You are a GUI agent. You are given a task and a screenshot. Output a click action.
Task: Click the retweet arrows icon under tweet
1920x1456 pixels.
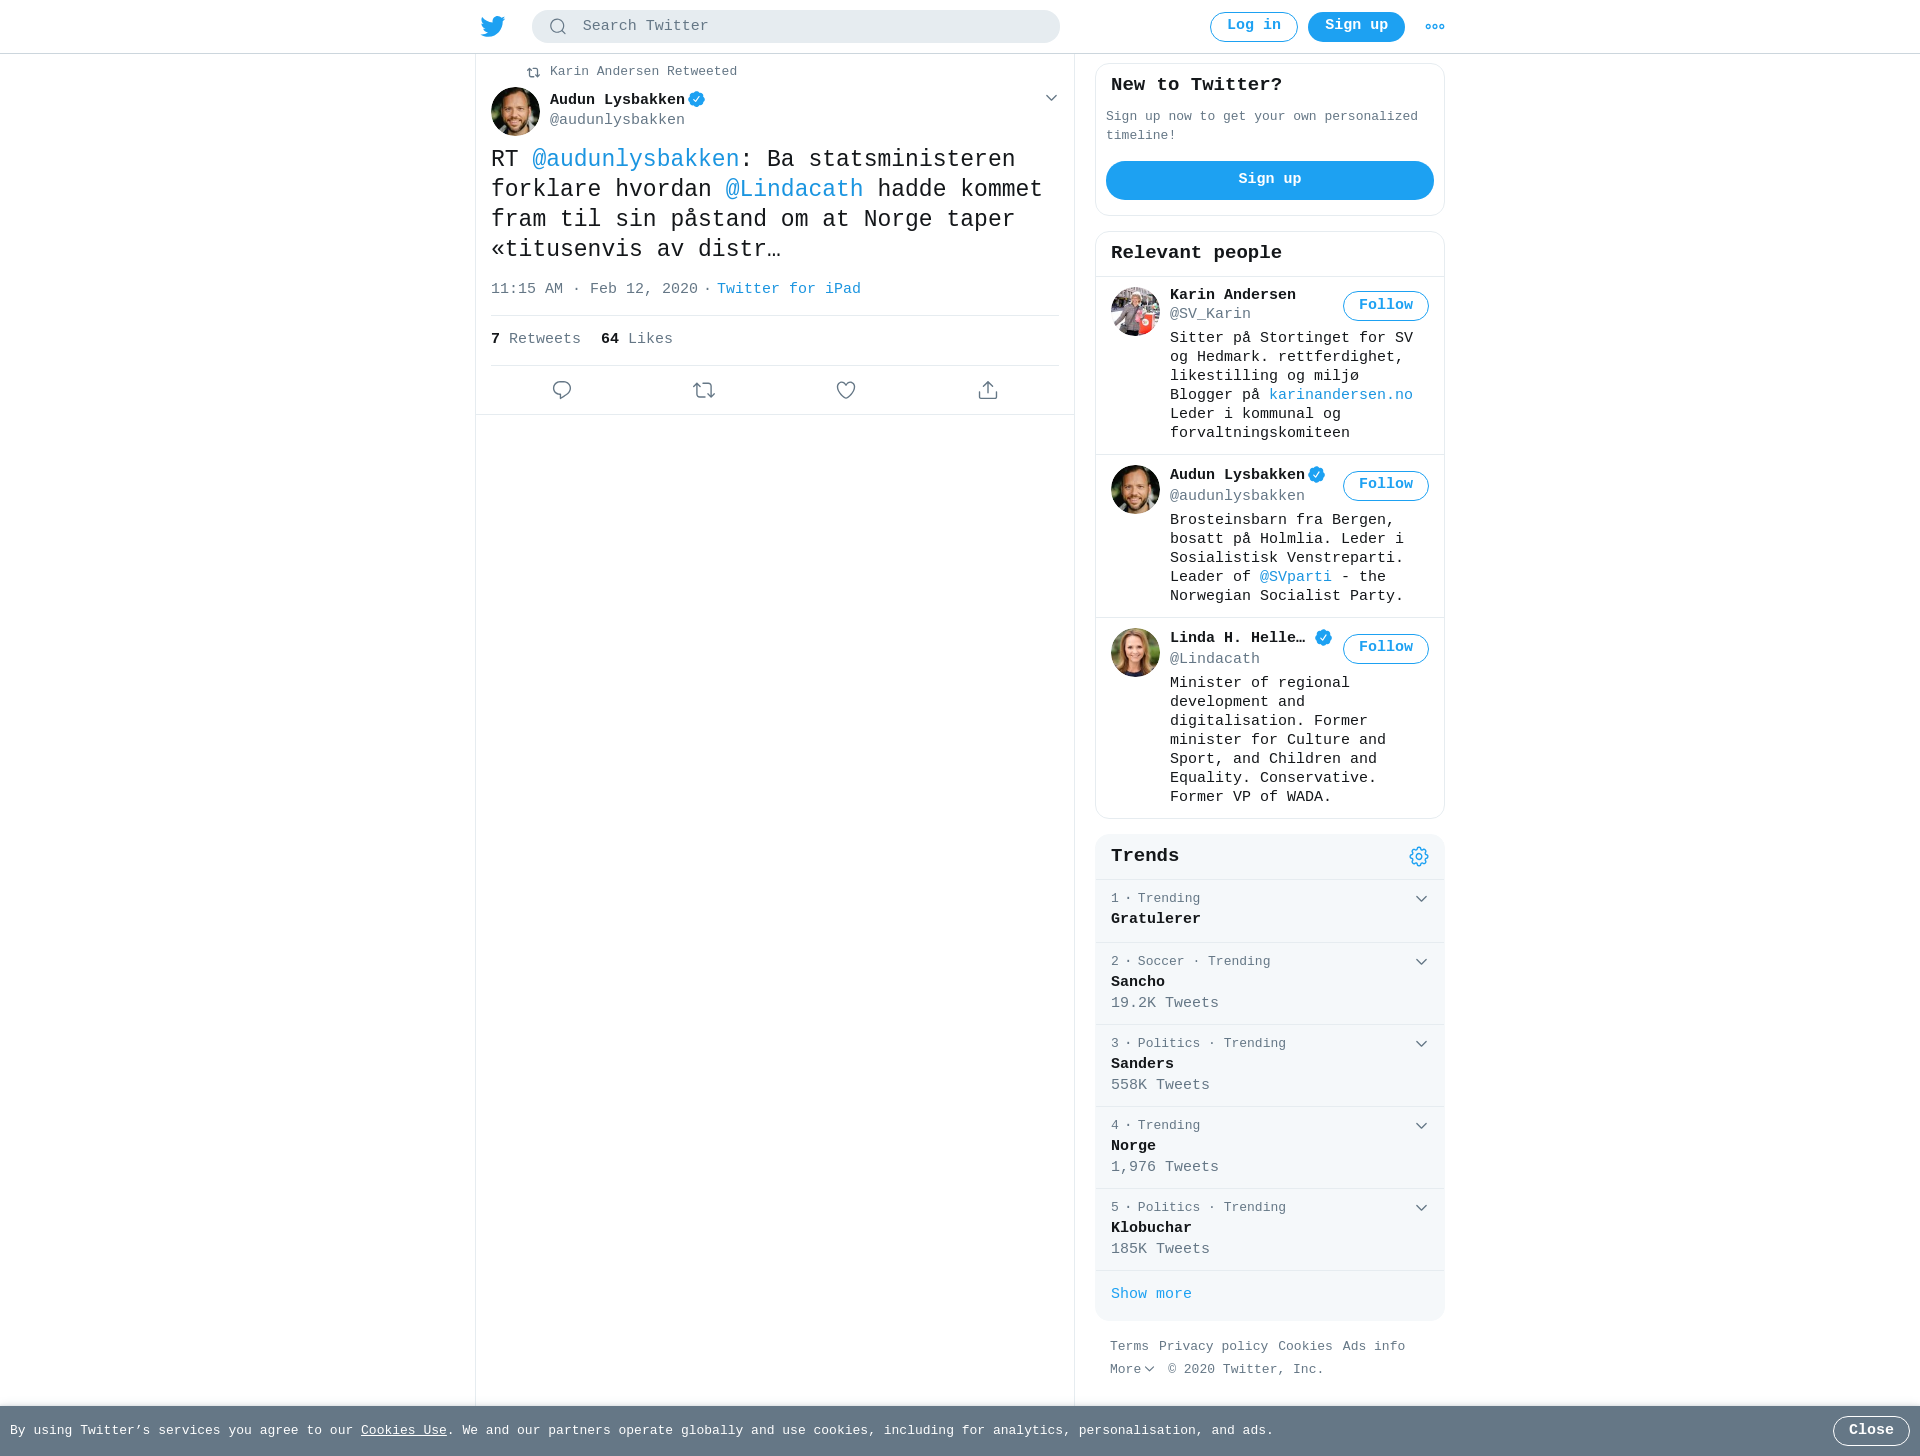[x=704, y=390]
